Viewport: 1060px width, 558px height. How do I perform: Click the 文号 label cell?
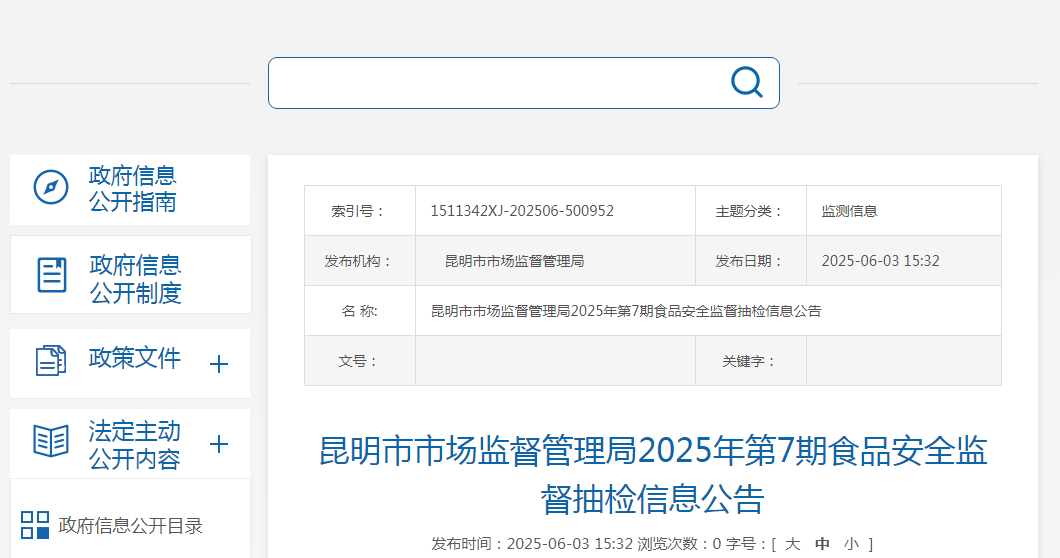click(x=360, y=361)
